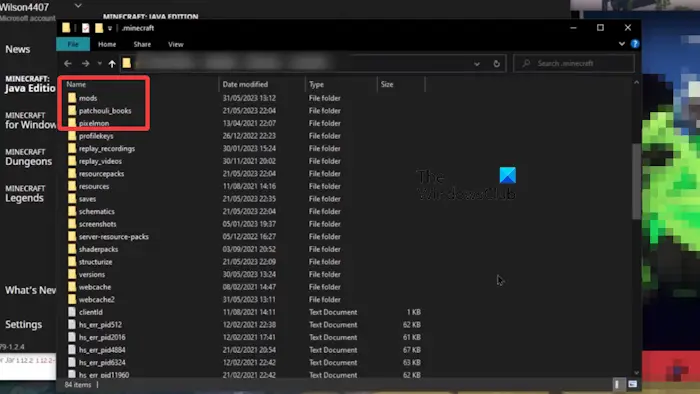
Task: Select the hs_err_pid6324 text document
Action: click(x=102, y=362)
